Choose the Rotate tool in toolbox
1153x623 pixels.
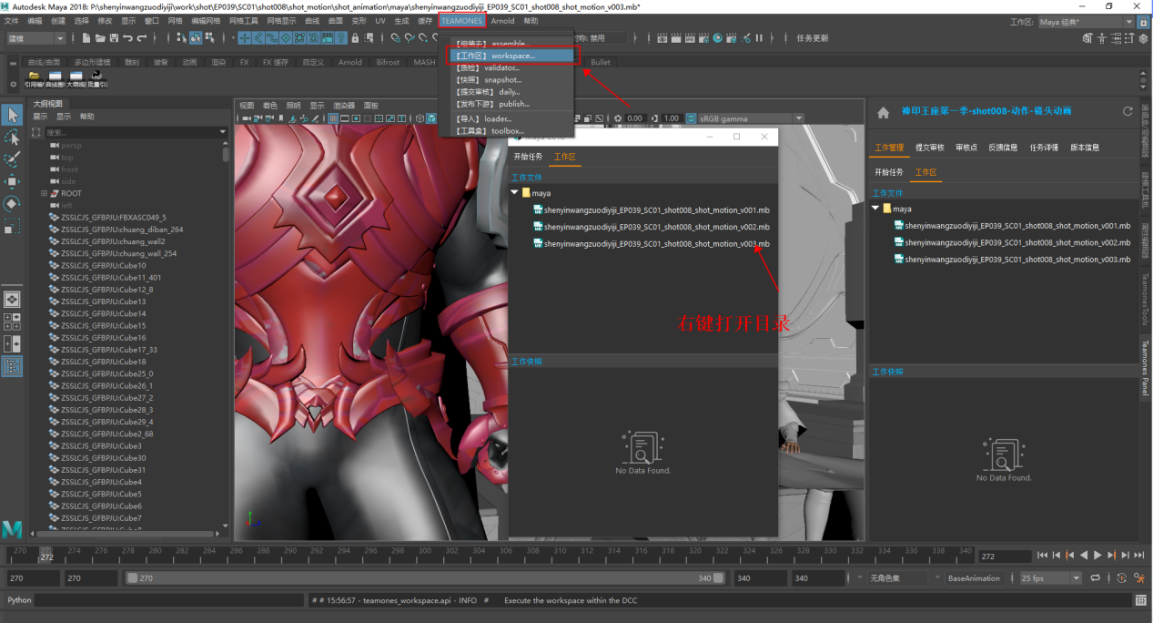click(x=12, y=203)
